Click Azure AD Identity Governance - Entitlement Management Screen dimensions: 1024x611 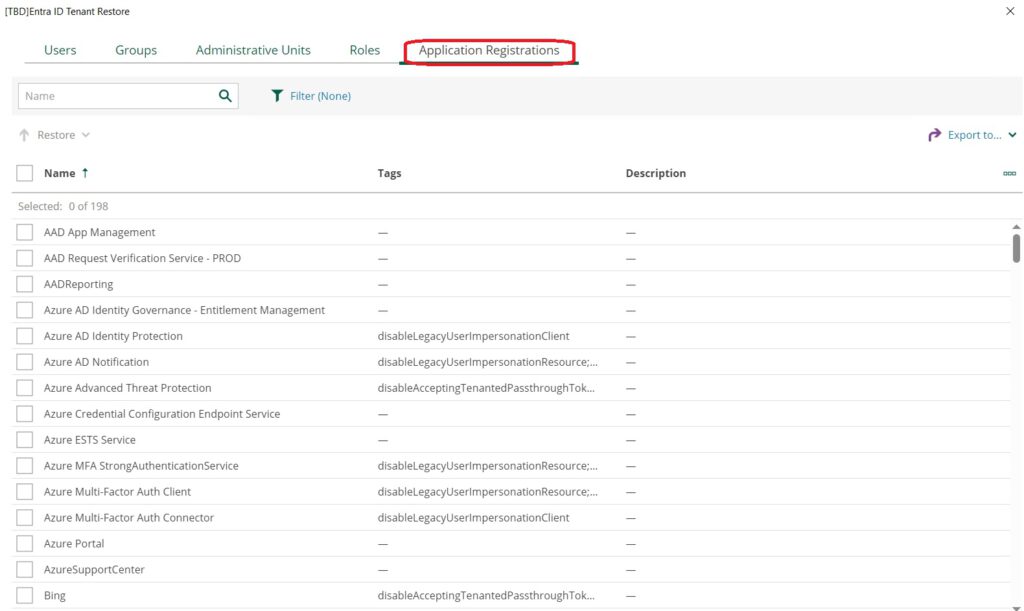[x=184, y=310]
